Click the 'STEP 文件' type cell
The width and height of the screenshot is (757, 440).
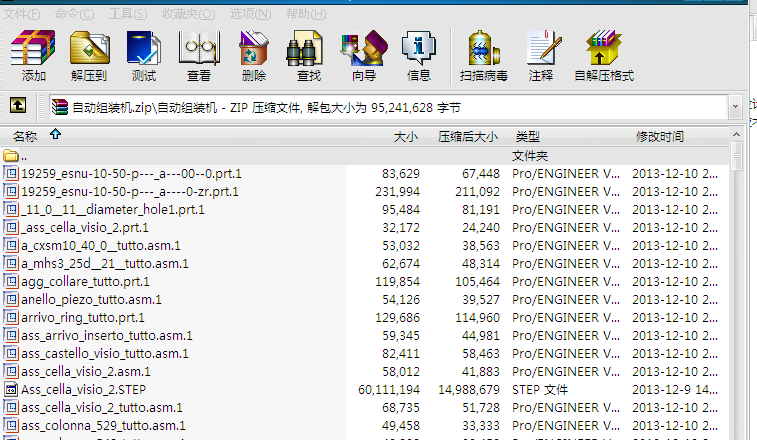click(540, 389)
